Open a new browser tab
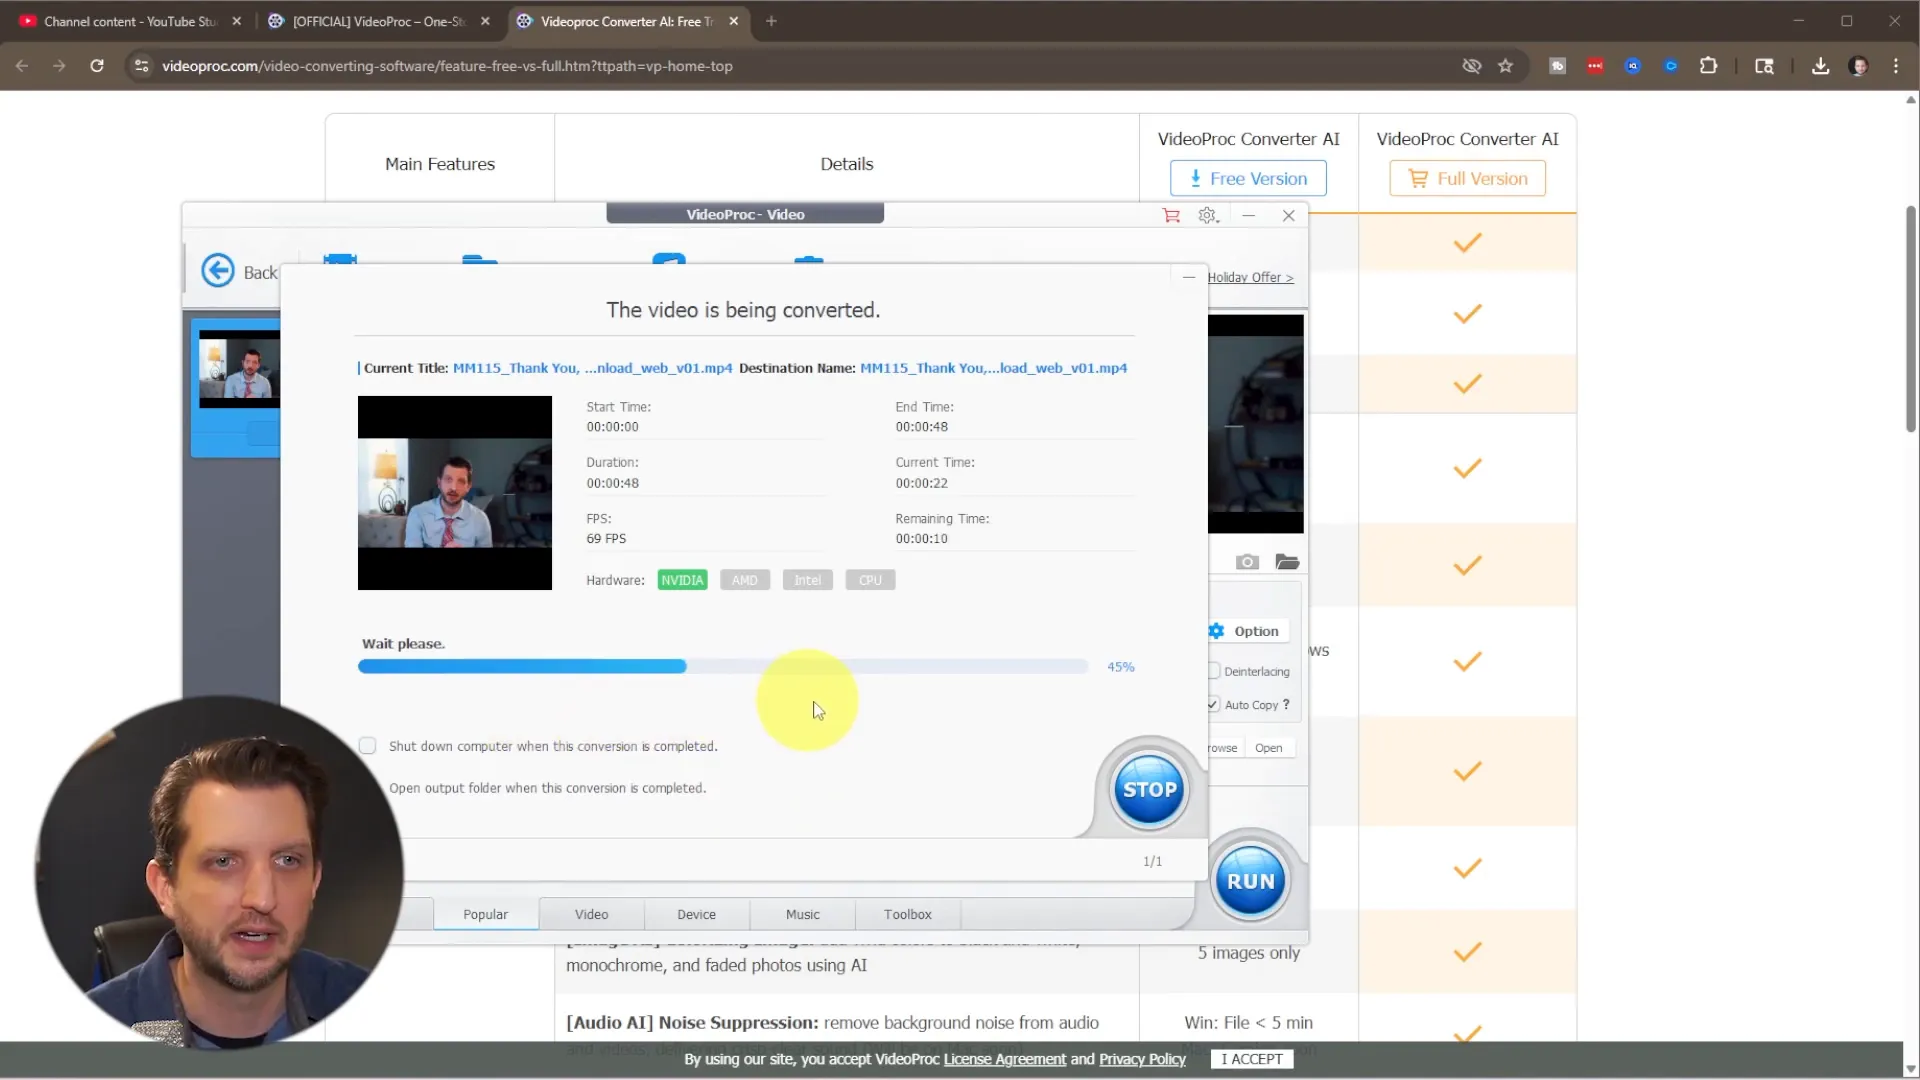This screenshot has width=1920, height=1080. (x=771, y=21)
